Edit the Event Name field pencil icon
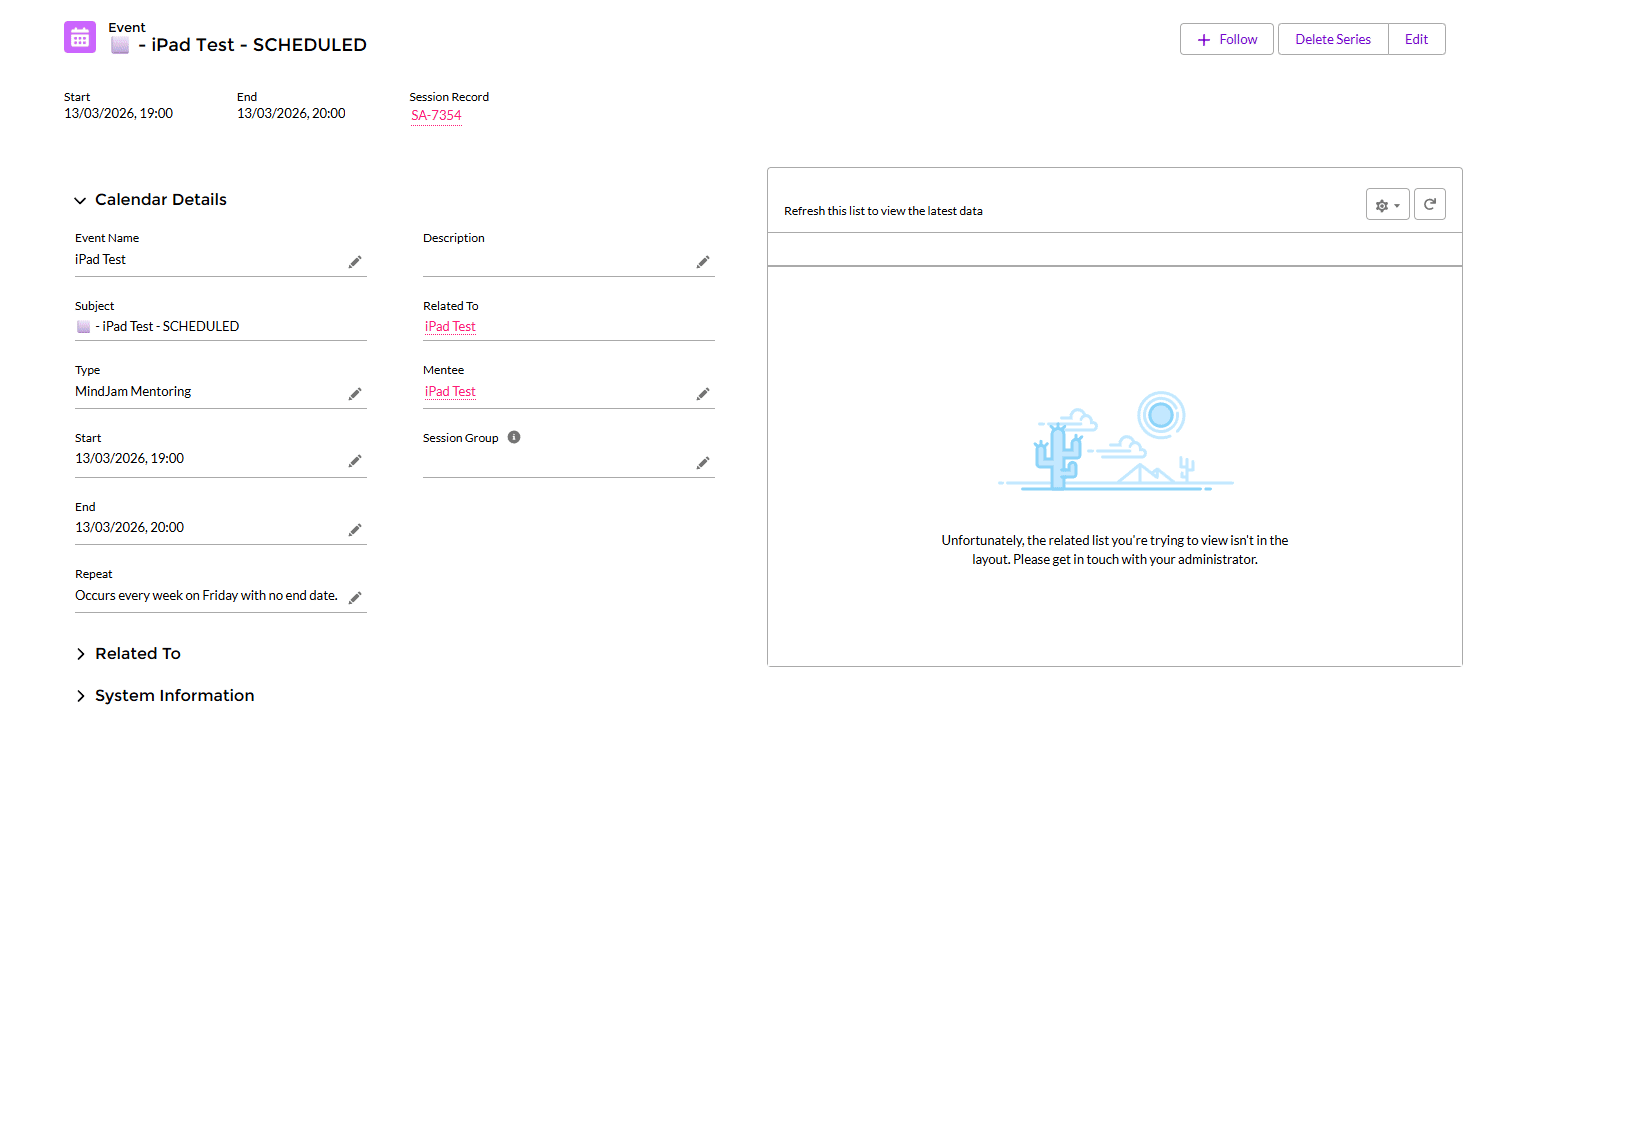Screen dimensions: 1628x1136 click(x=354, y=262)
